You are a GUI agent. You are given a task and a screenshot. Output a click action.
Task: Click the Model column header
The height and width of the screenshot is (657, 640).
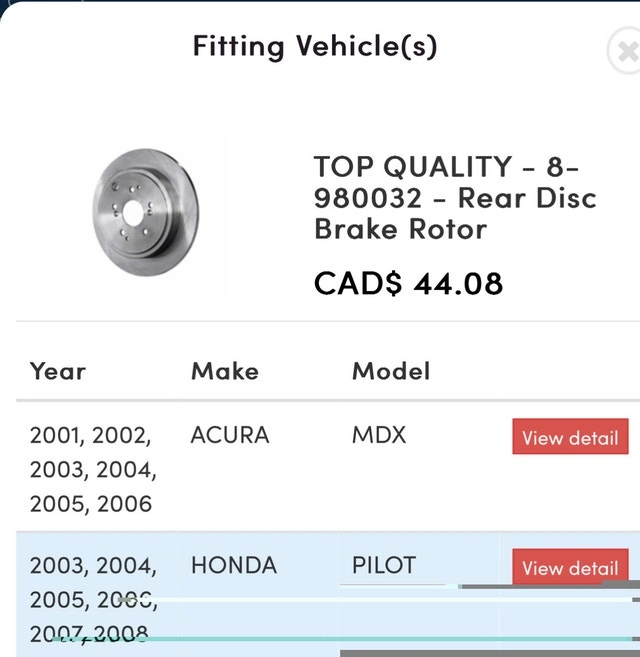[391, 371]
